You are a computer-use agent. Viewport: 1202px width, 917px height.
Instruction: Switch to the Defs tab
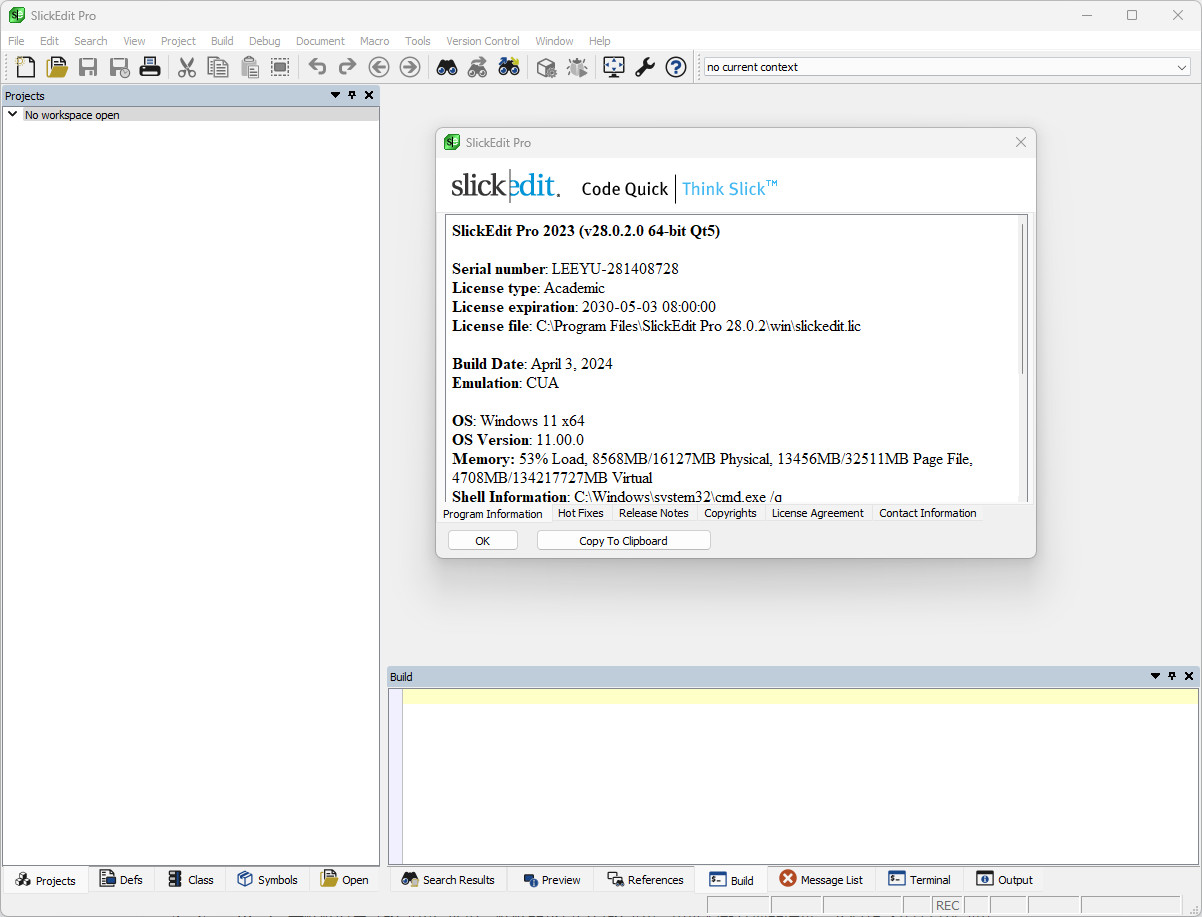121,879
